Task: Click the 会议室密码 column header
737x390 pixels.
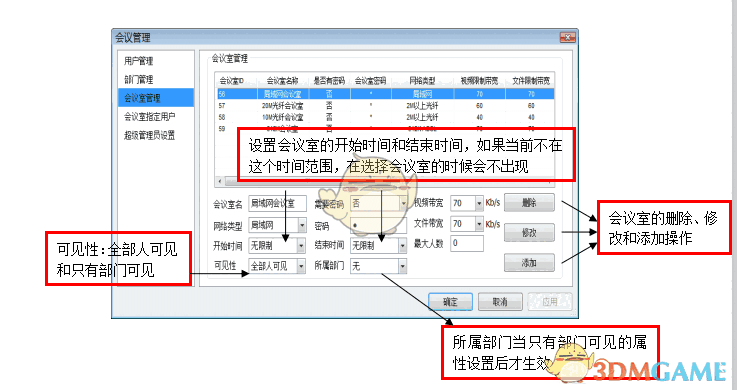Action: (x=370, y=81)
